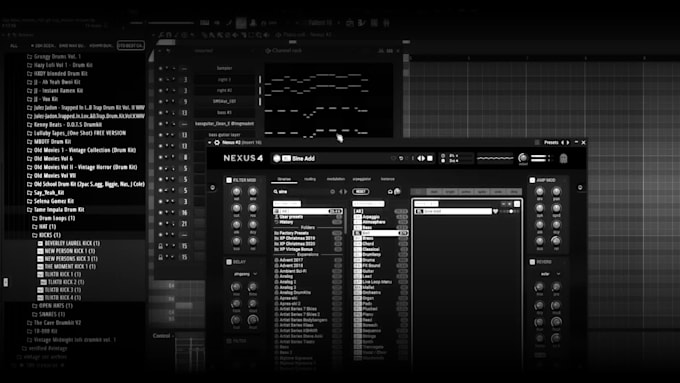Select the Factory Presets folder
Screen dimensions: 680x383
[309, 233]
